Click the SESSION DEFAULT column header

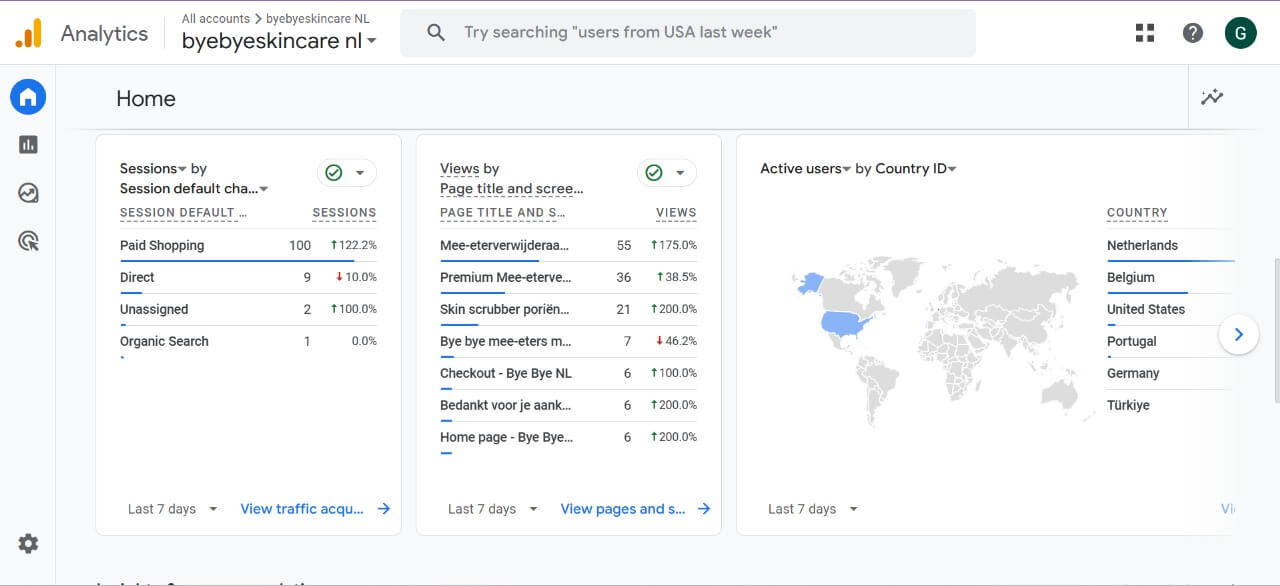(x=183, y=213)
